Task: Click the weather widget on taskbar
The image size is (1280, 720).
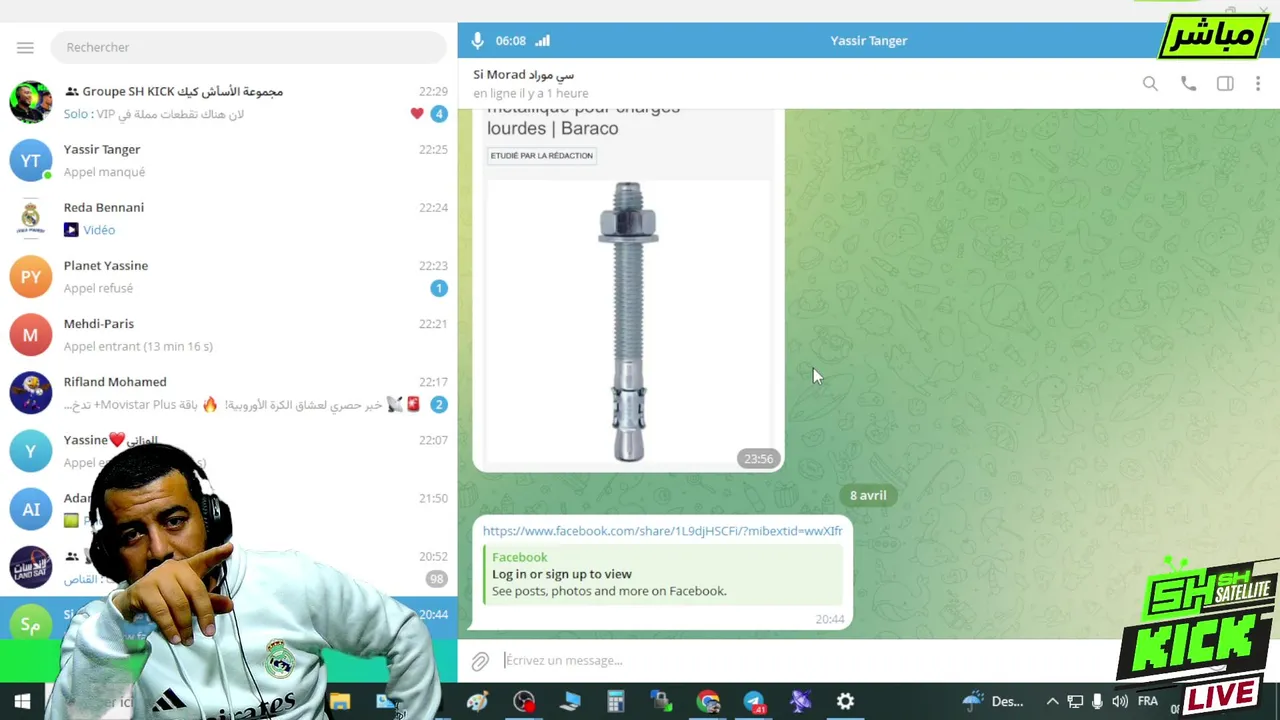Action: (x=993, y=702)
